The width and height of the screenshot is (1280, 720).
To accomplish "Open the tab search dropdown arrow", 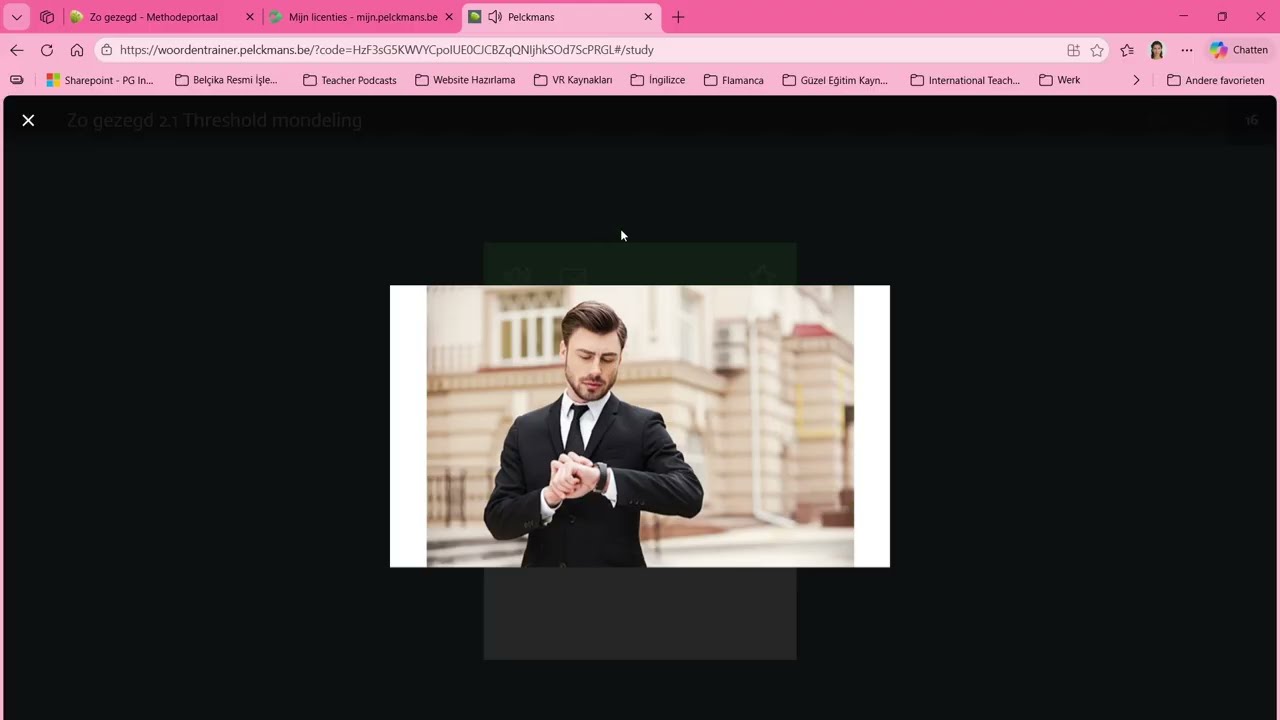I will tap(17, 17).
